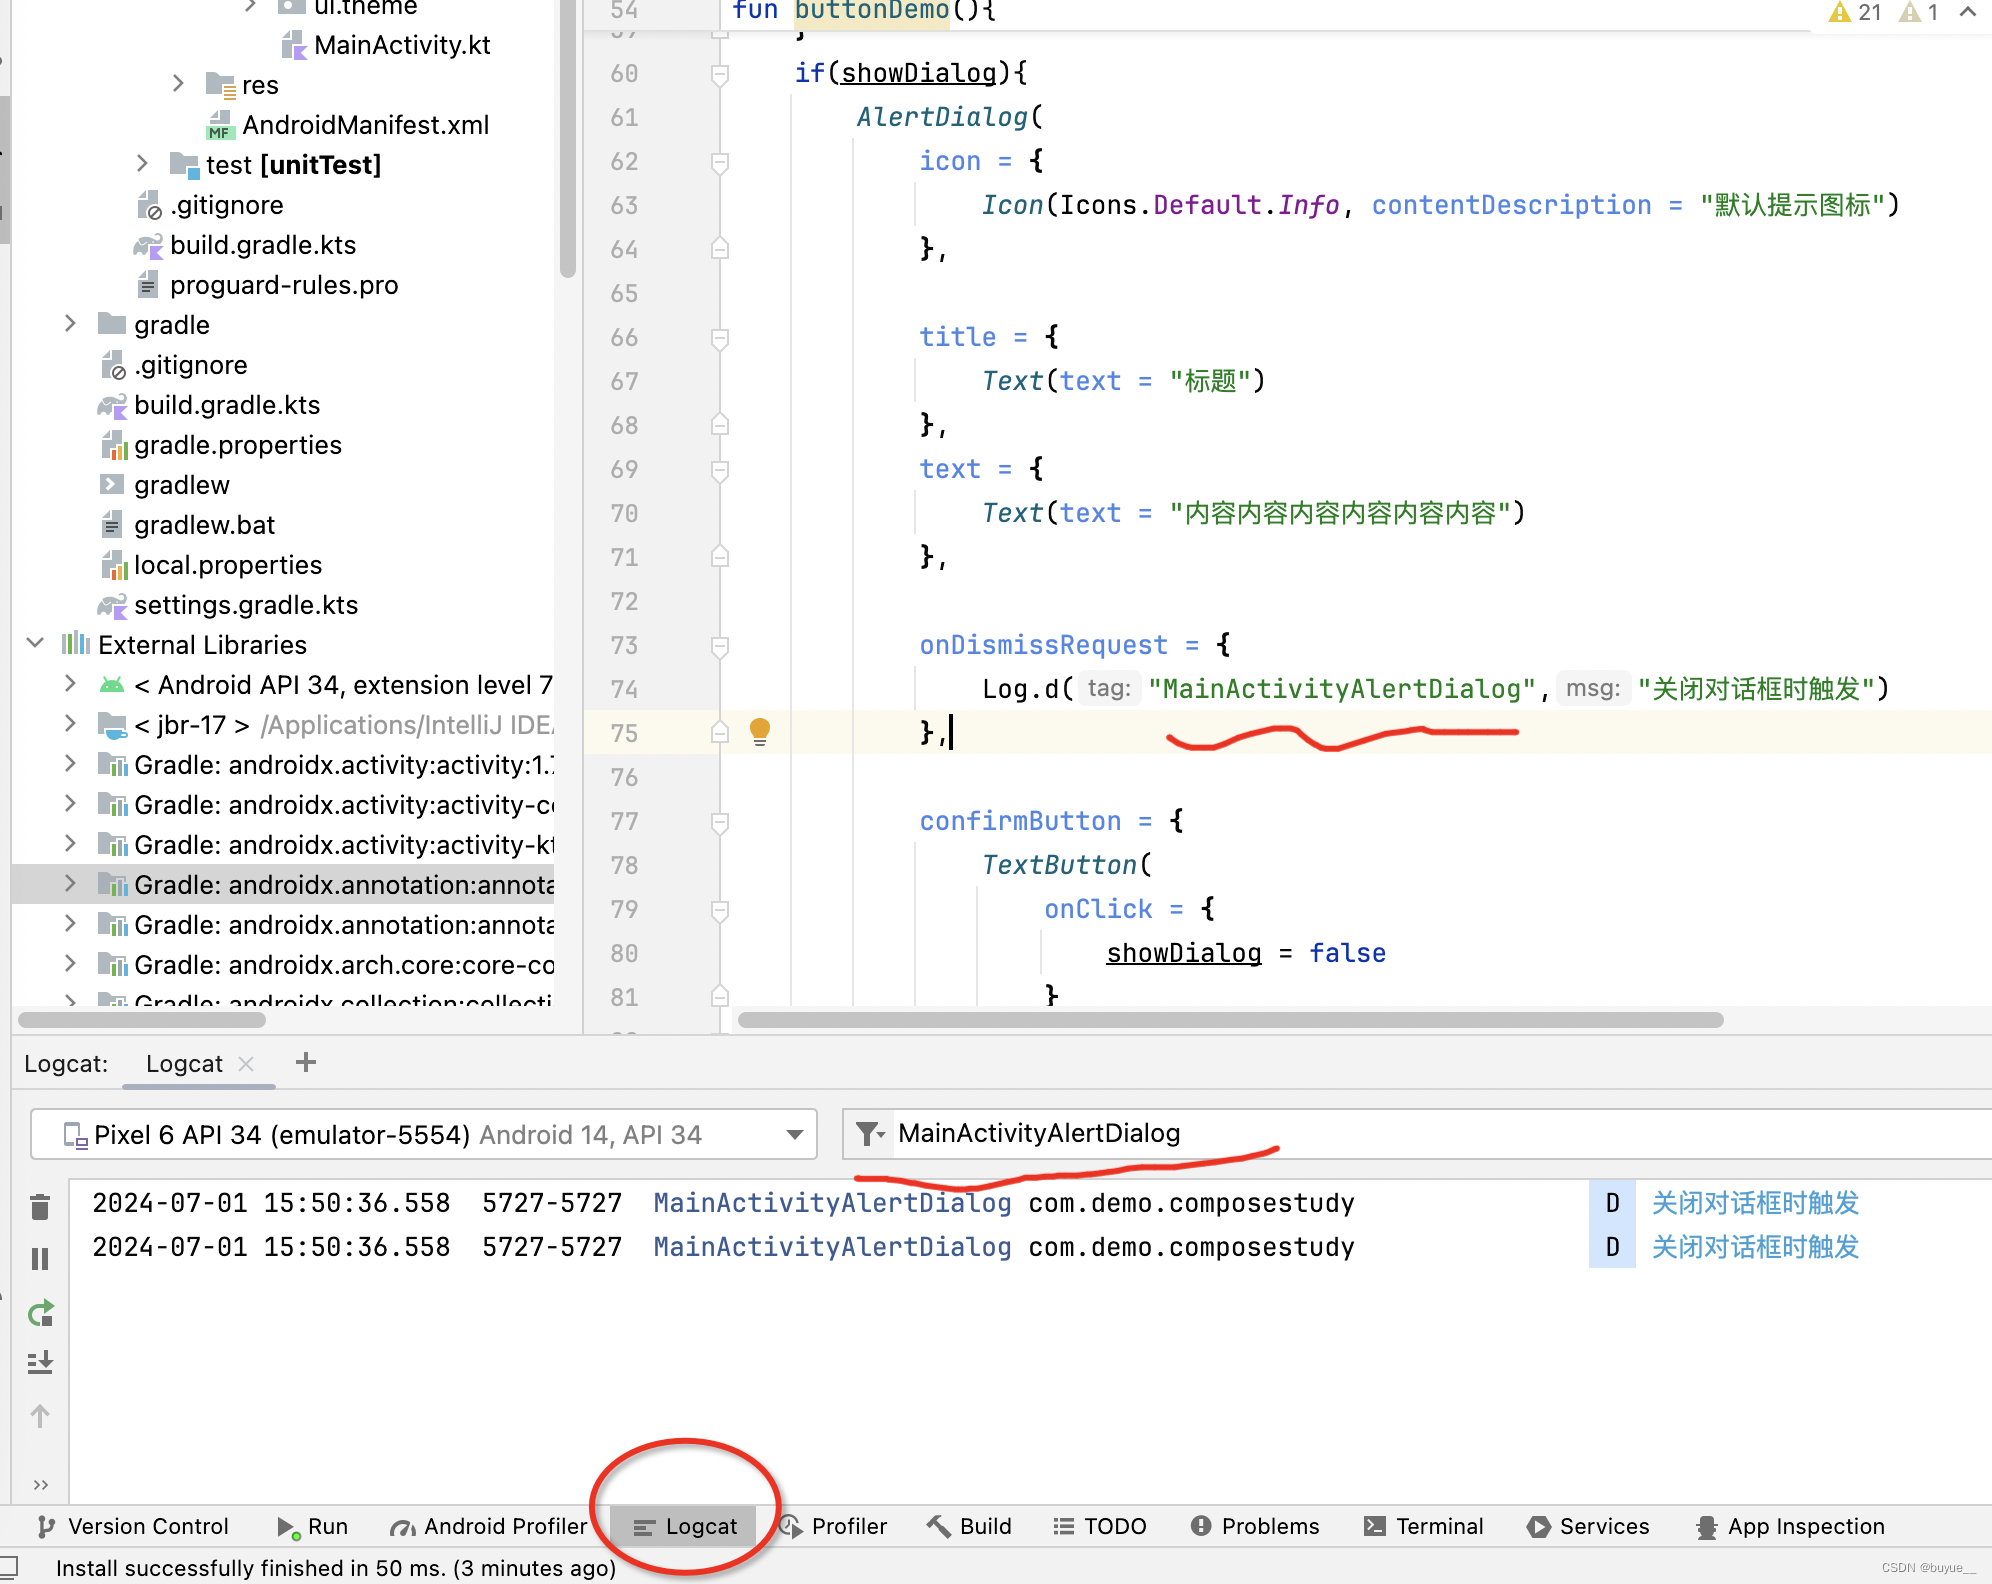Open the Terminal tool window tab
Image resolution: width=1992 pixels, height=1584 pixels.
coord(1423,1526)
